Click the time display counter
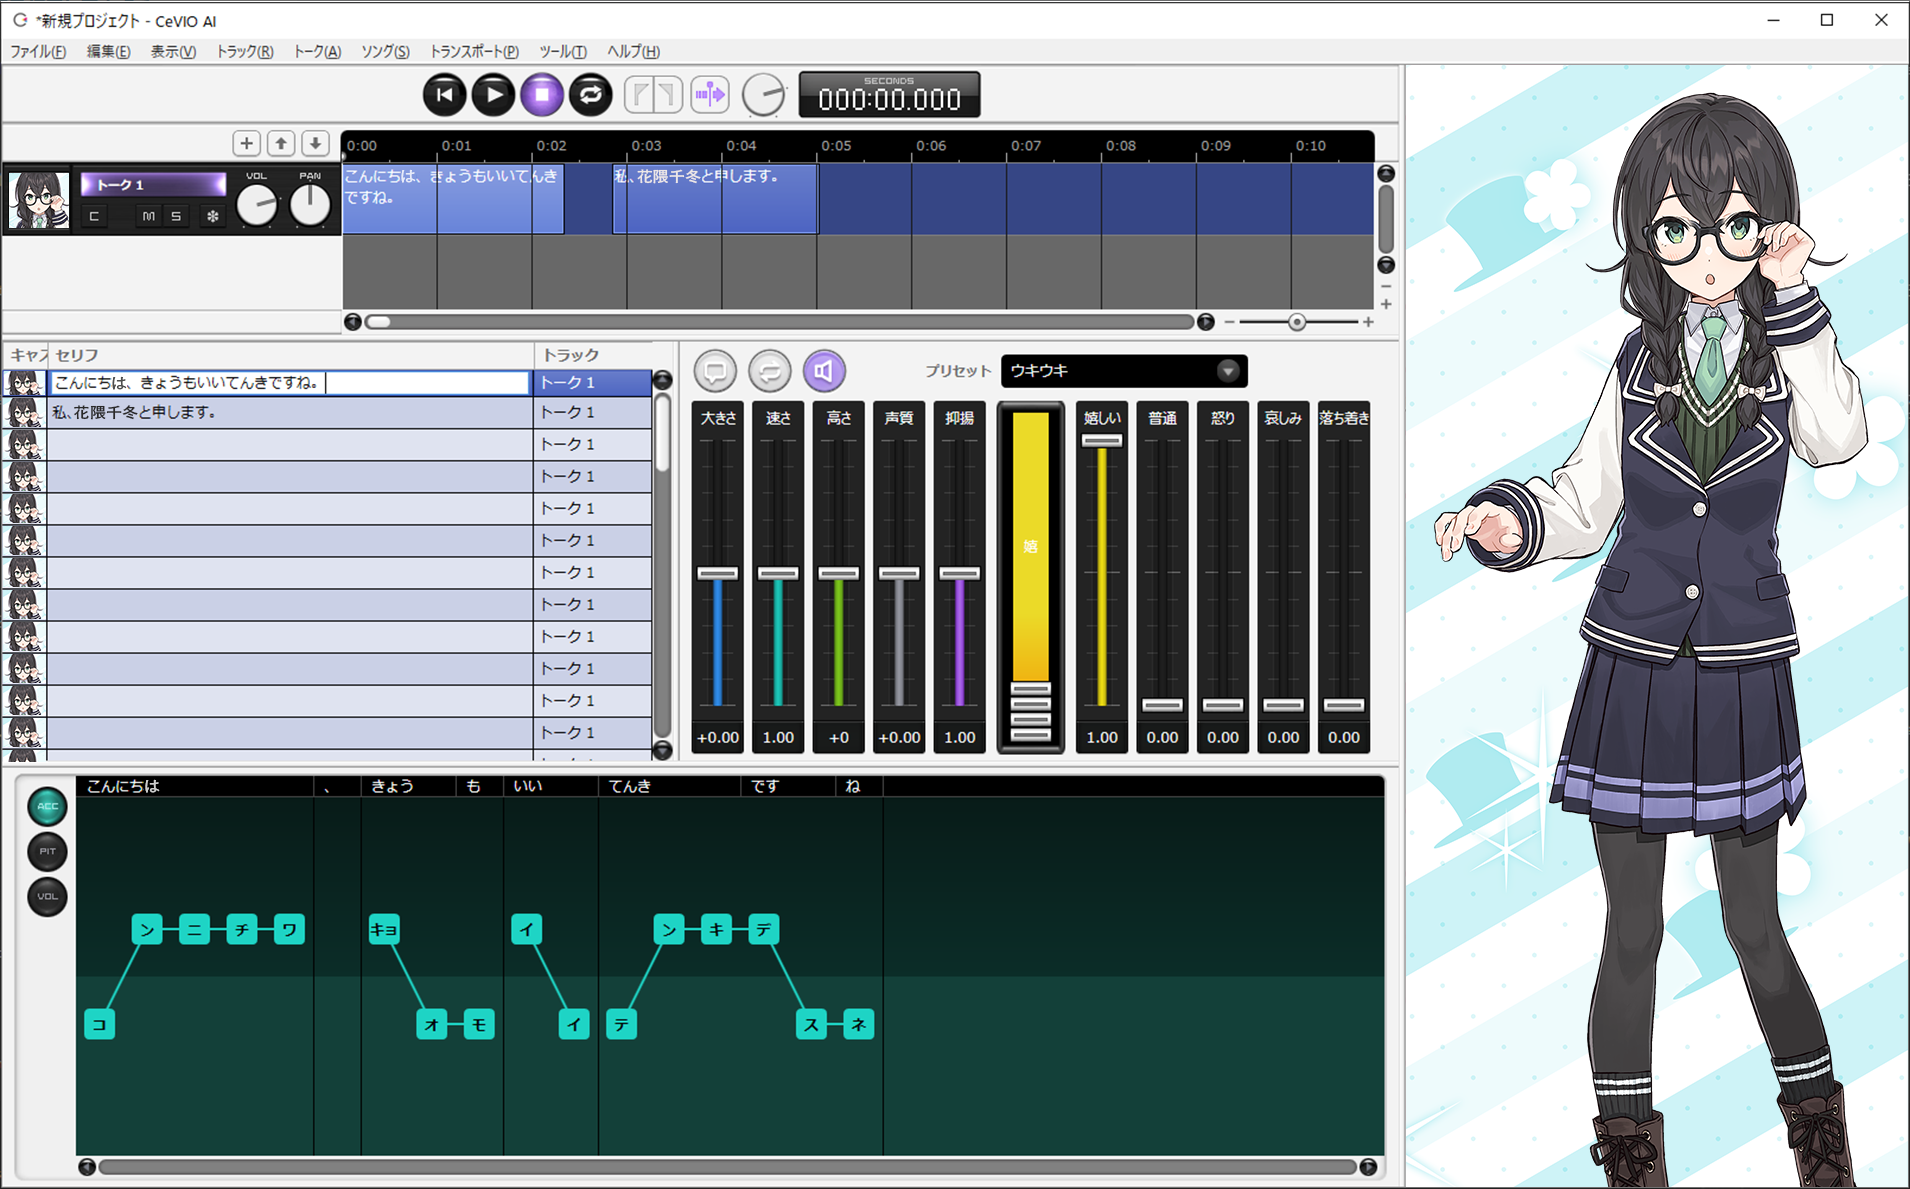Viewport: 1910px width, 1189px height. pyautogui.click(x=889, y=95)
